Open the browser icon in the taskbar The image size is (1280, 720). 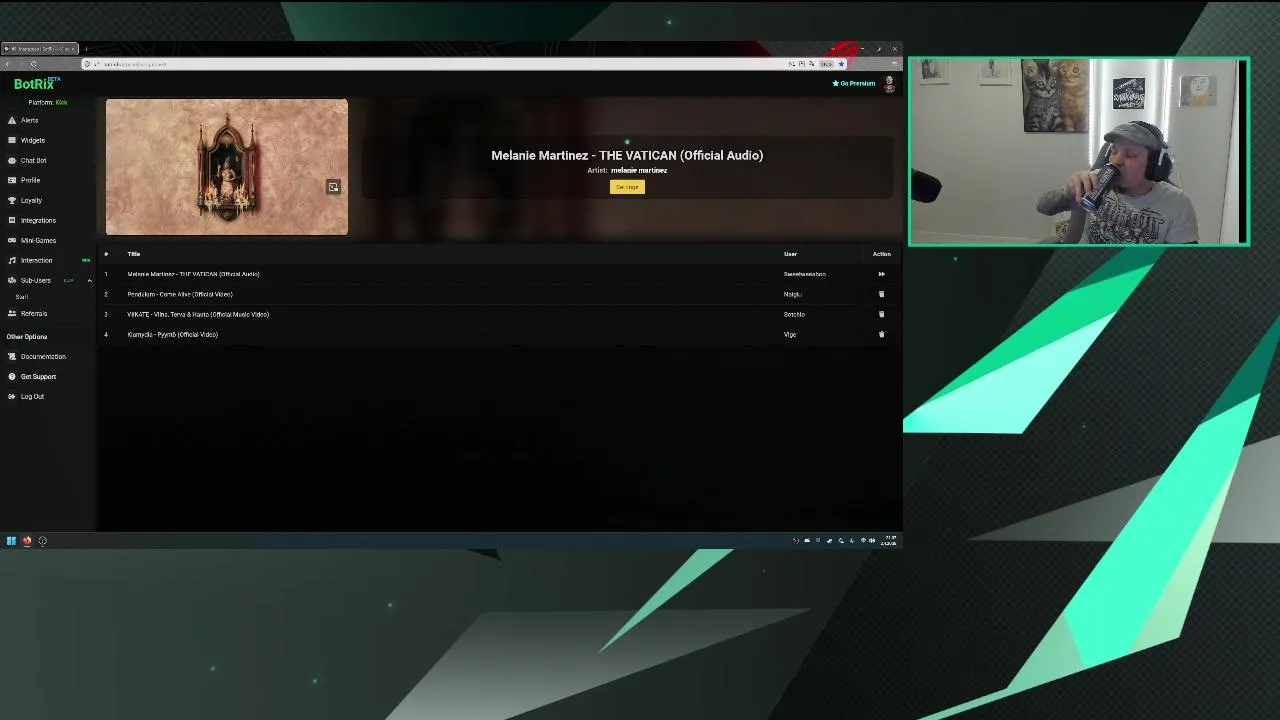(27, 541)
